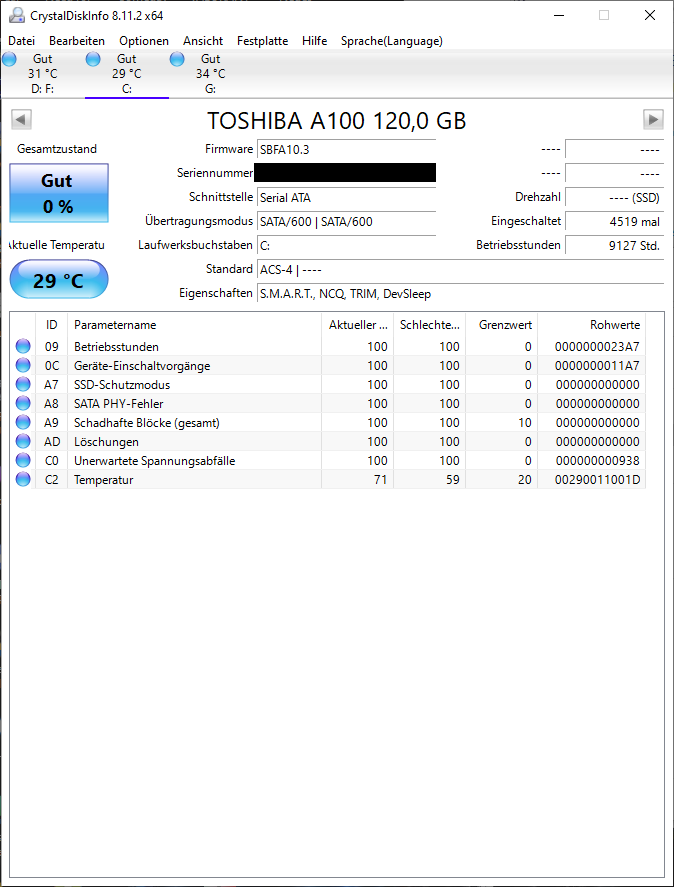
Task: Click the blue status orb for C: disk
Action: pos(93,59)
